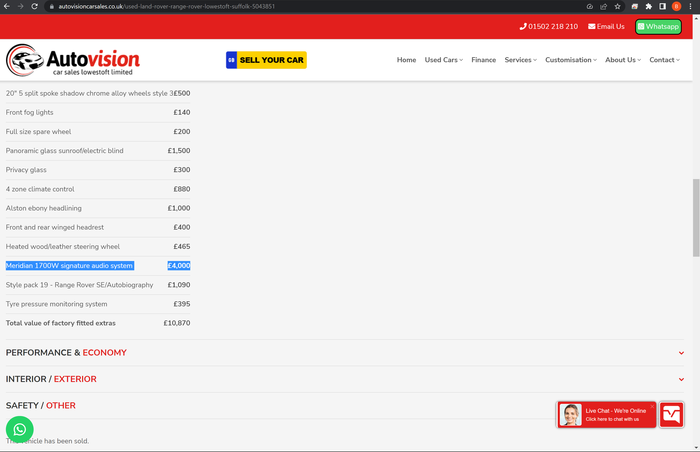The width and height of the screenshot is (700, 452).
Task: Select the Front fog lights row text
Action: click(x=29, y=113)
